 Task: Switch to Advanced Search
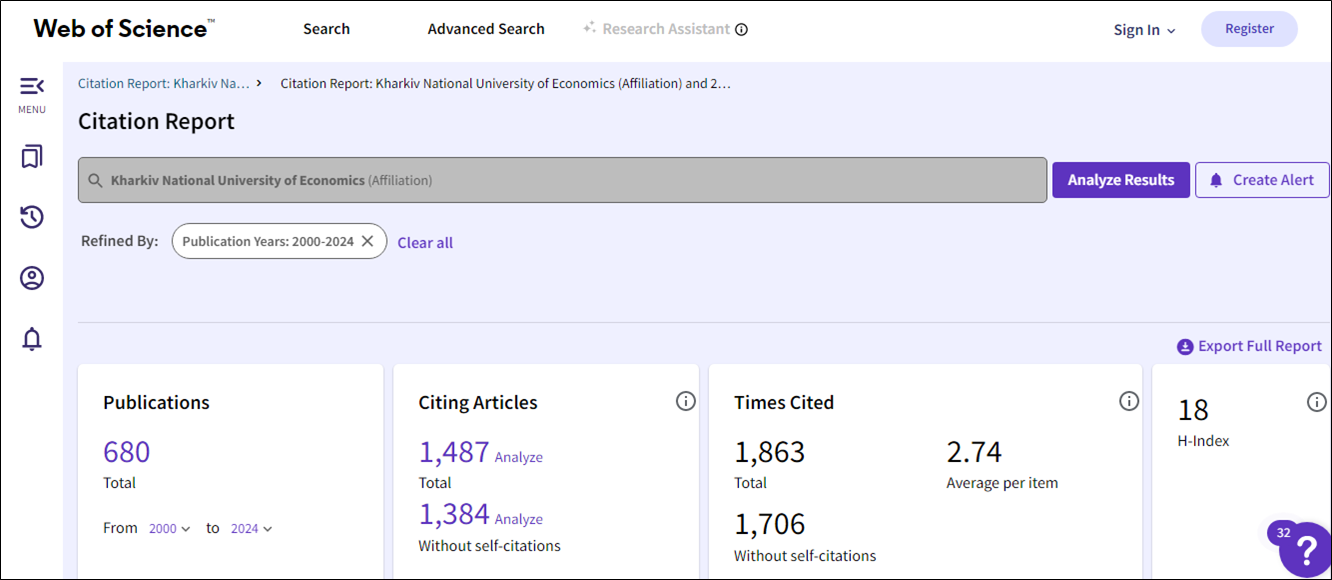click(x=486, y=29)
